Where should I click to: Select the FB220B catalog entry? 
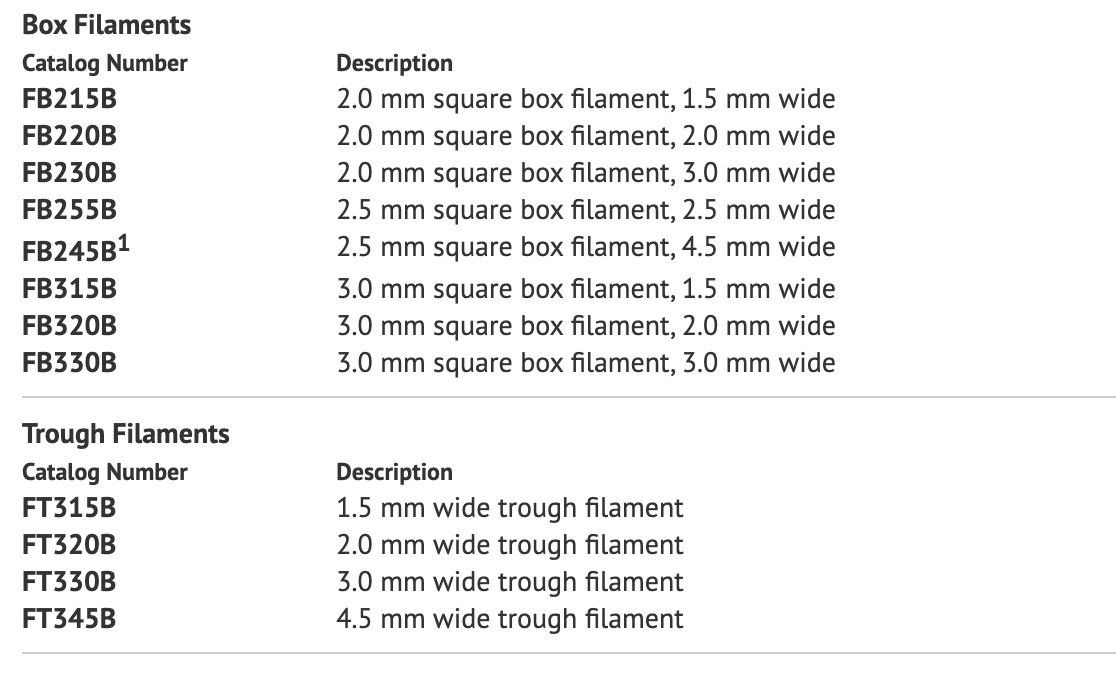tap(69, 136)
